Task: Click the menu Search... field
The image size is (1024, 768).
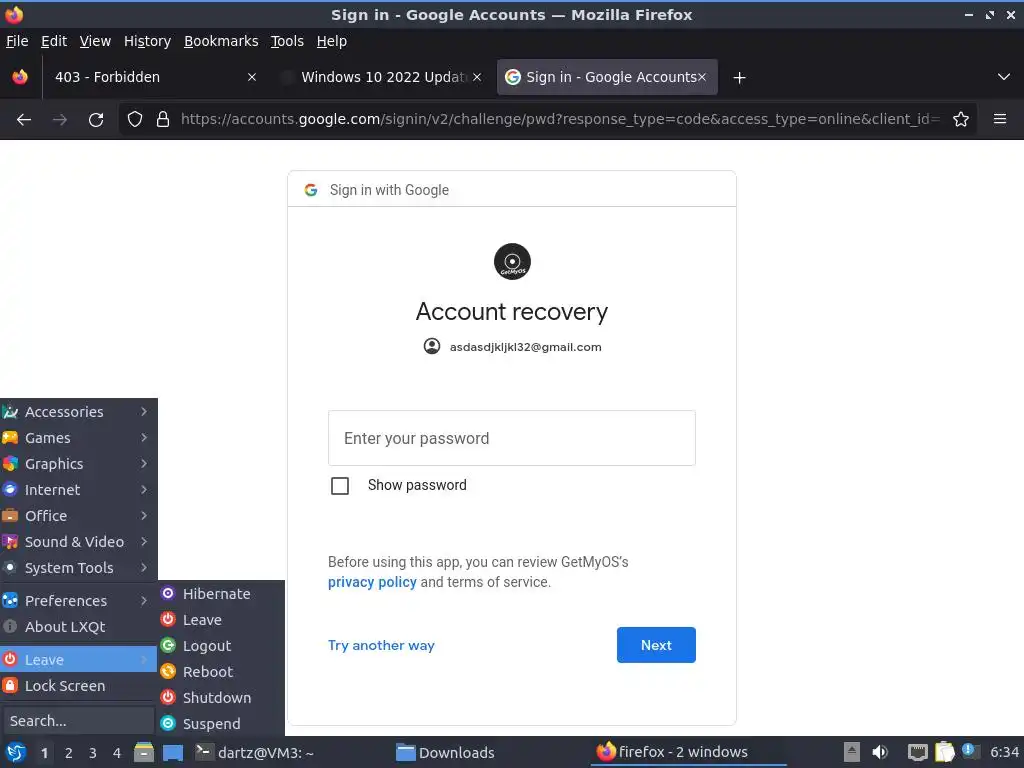Action: click(77, 720)
